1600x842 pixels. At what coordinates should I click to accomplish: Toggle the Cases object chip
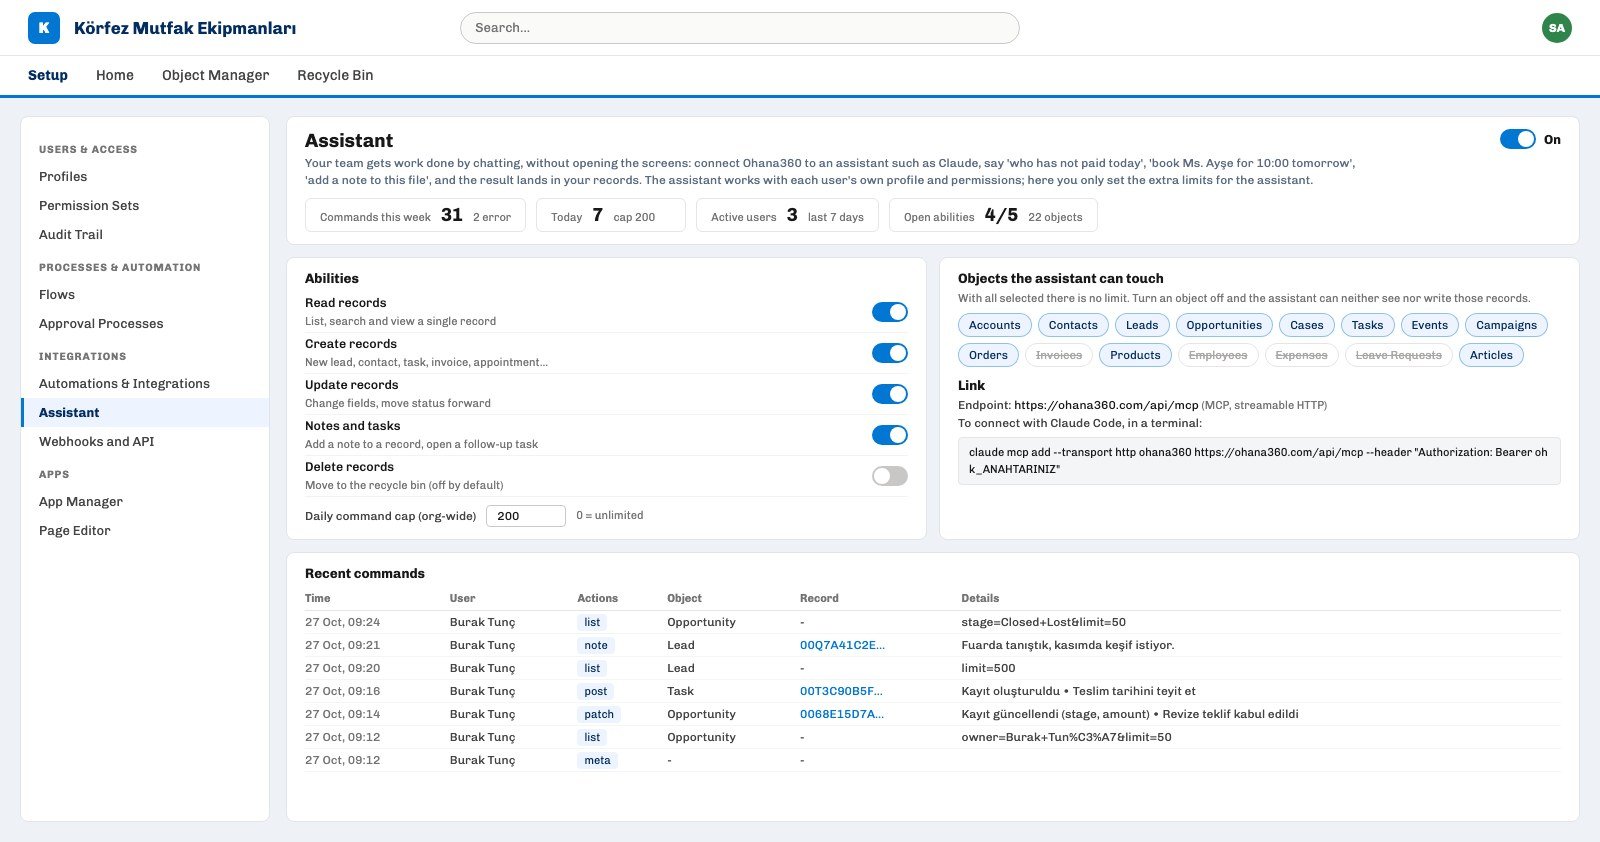pos(1306,325)
